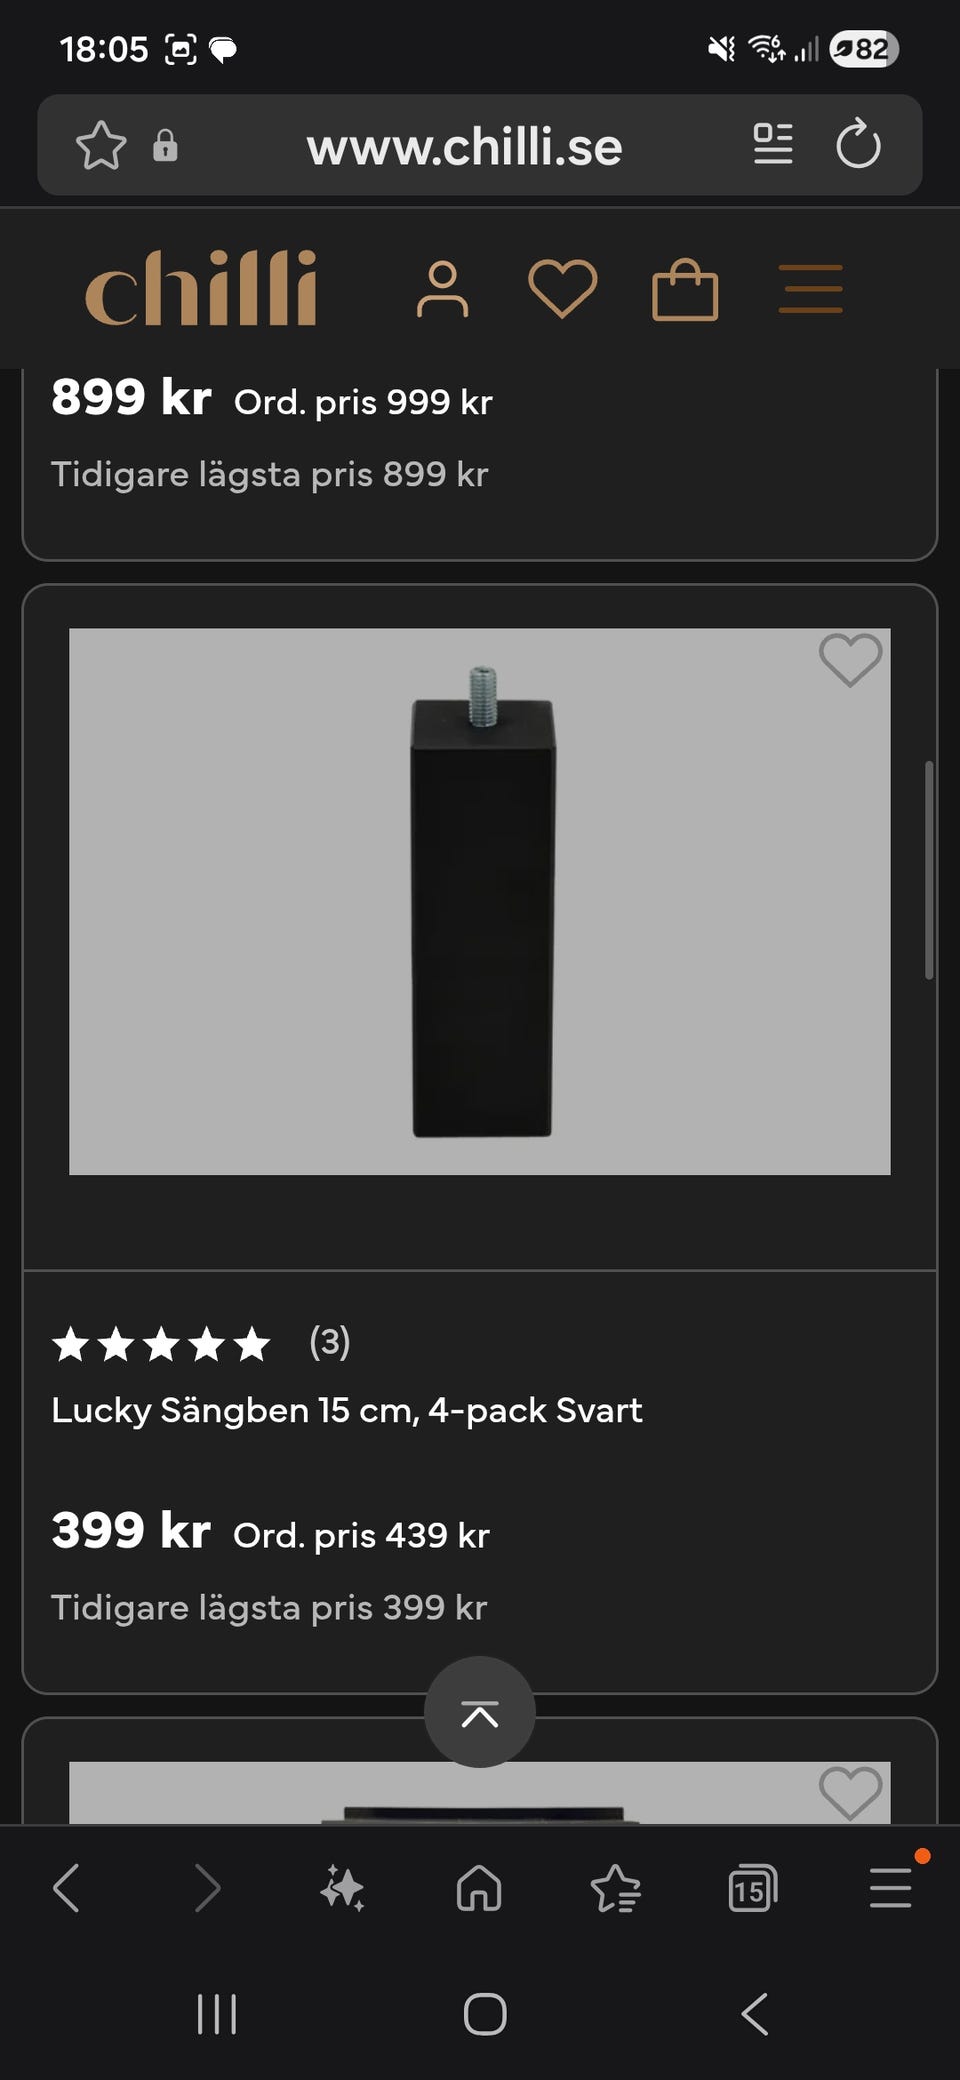Open the Chilli account profile icon
This screenshot has height=2080, width=960.
[442, 289]
